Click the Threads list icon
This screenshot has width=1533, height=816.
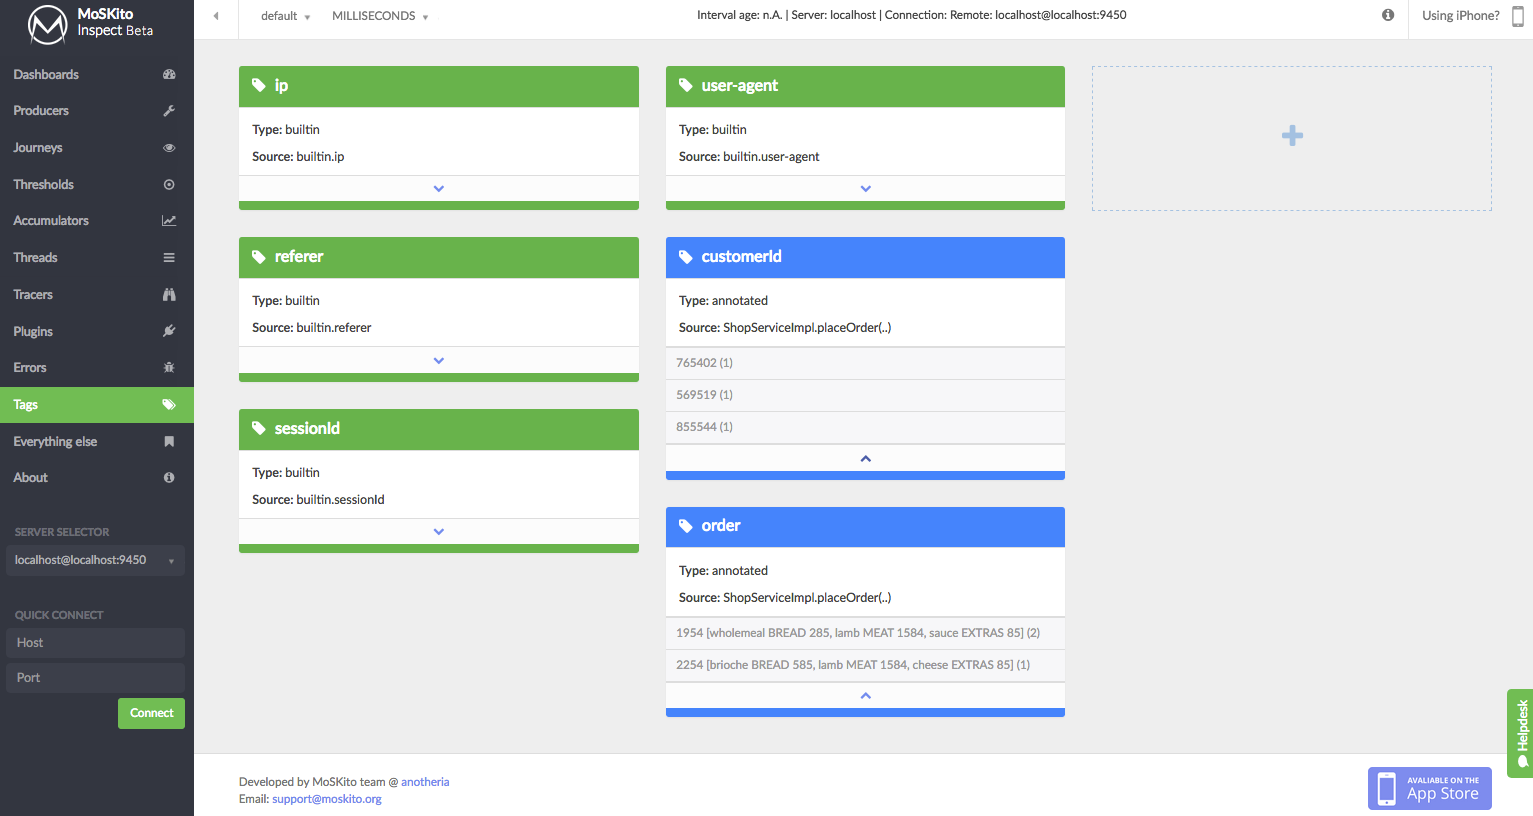[x=169, y=258]
